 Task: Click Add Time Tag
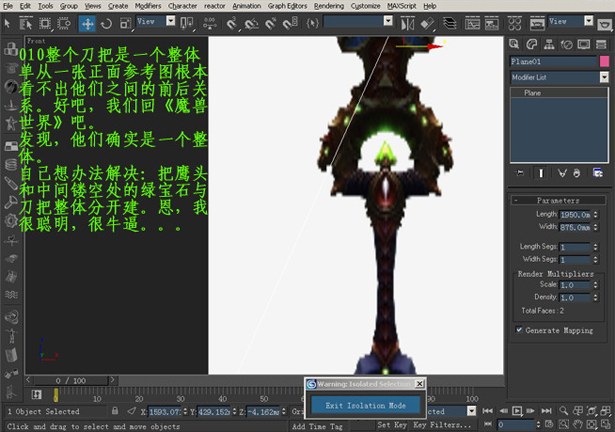click(x=317, y=426)
